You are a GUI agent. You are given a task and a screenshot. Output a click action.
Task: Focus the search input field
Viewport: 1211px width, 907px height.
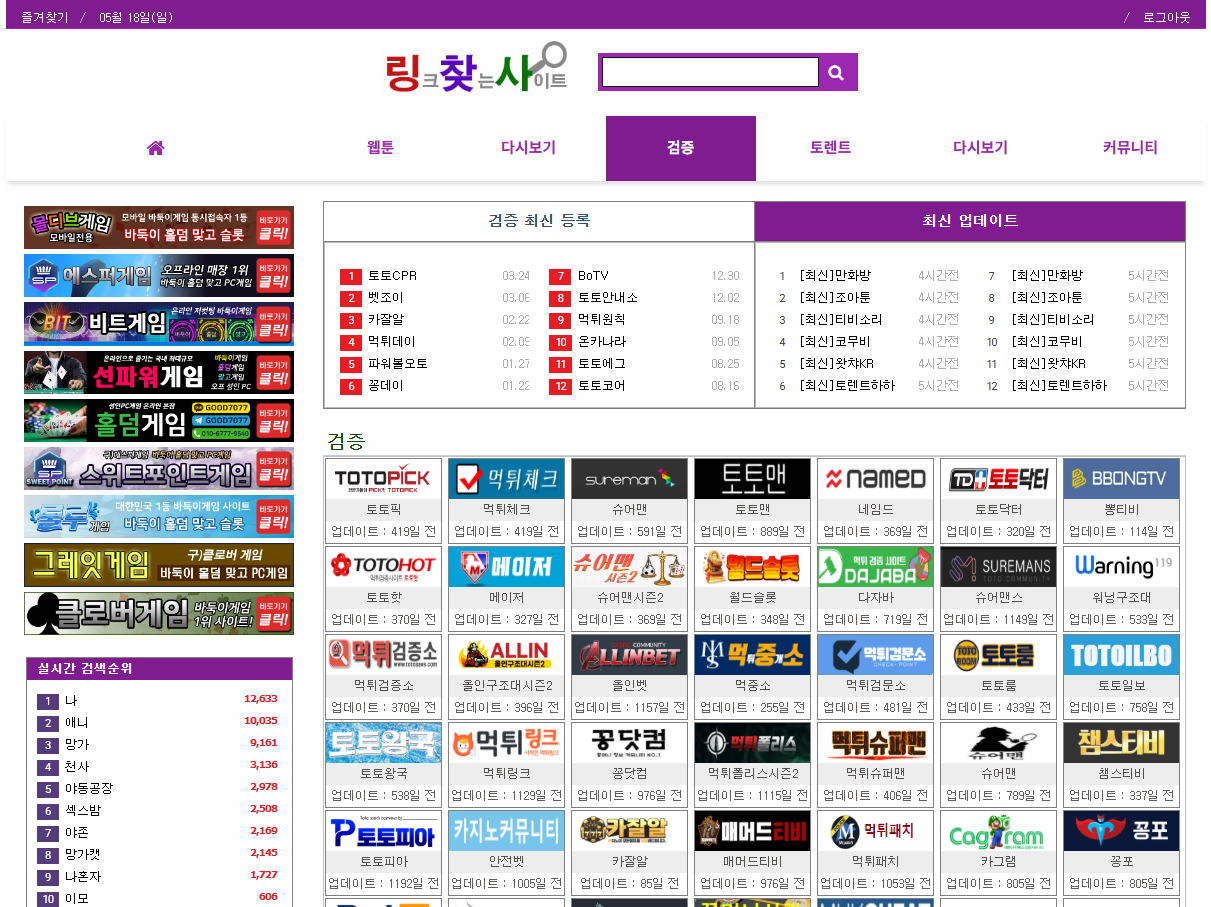click(x=710, y=72)
